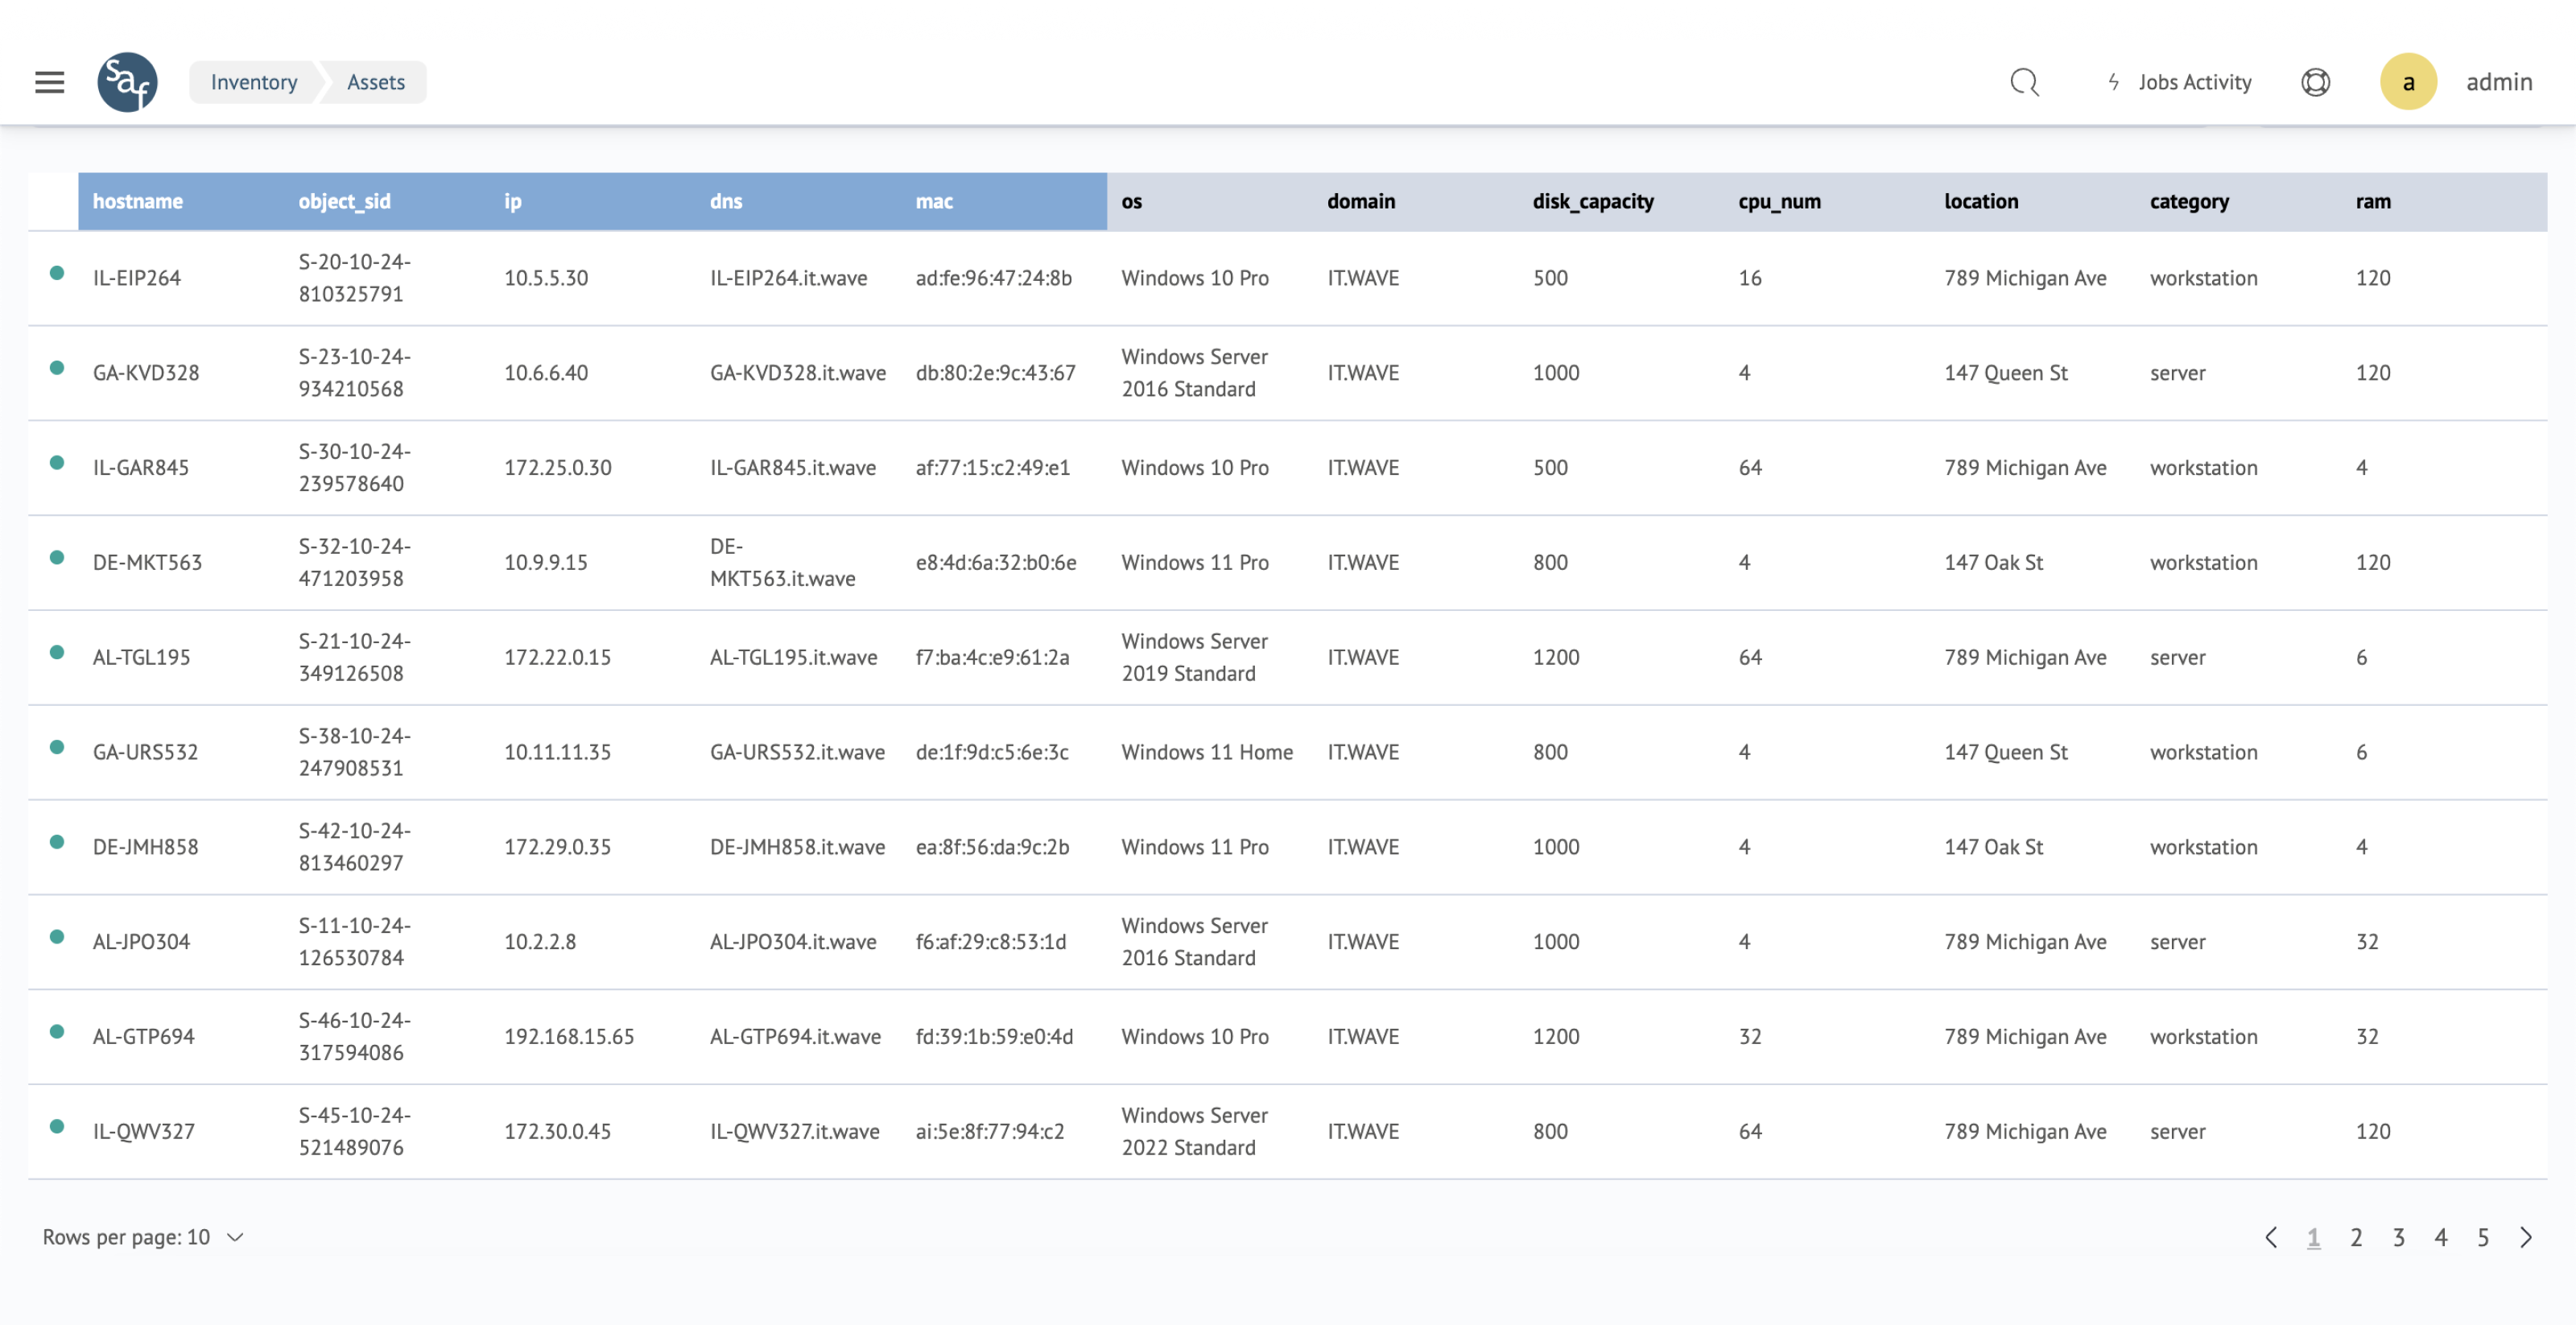Click green status dot for IL-EIP264

[x=57, y=273]
